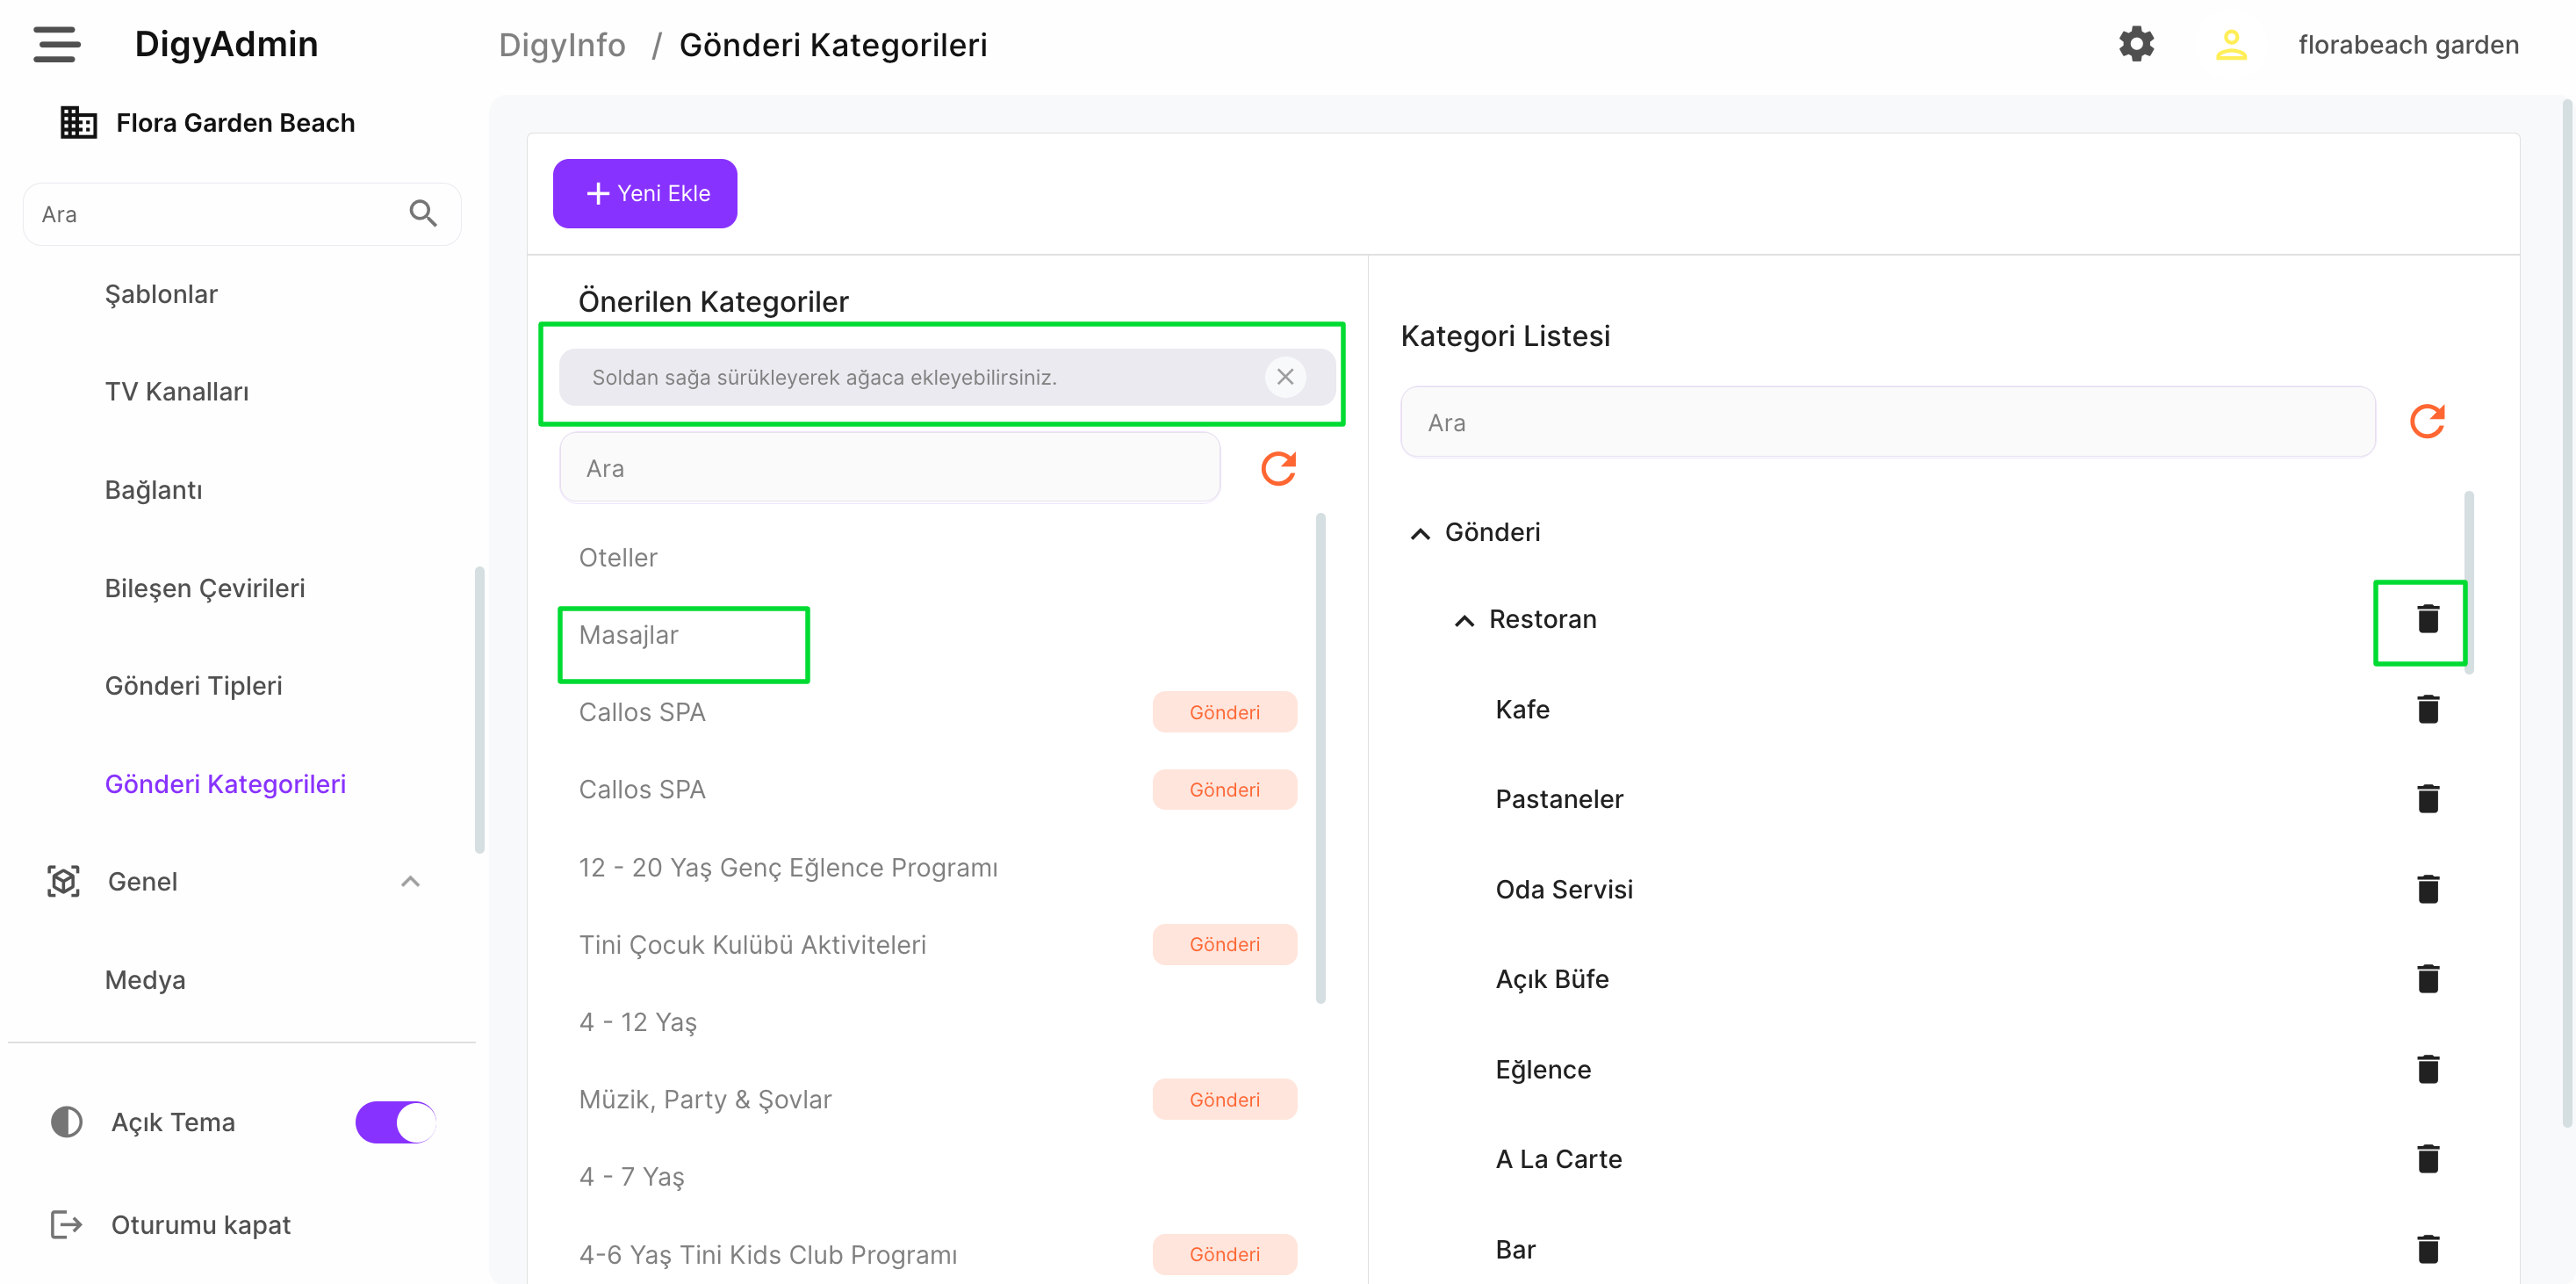Select Masajlar in suggested categories

628,635
